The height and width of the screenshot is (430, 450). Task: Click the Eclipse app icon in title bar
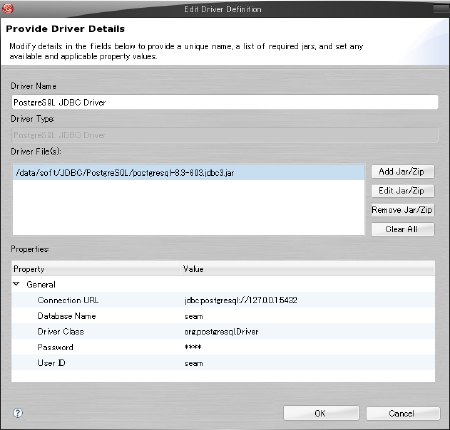(x=8, y=8)
